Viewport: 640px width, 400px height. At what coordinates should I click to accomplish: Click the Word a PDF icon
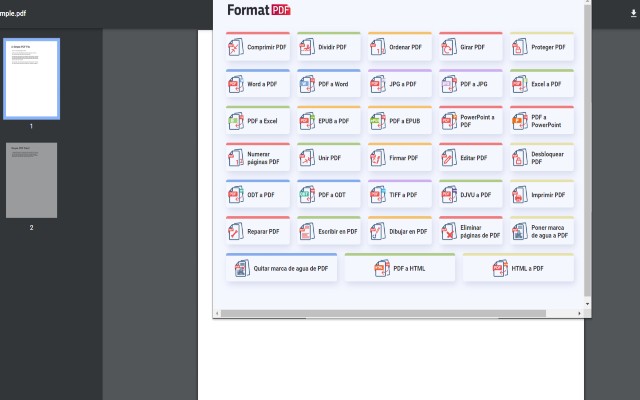(x=236, y=84)
